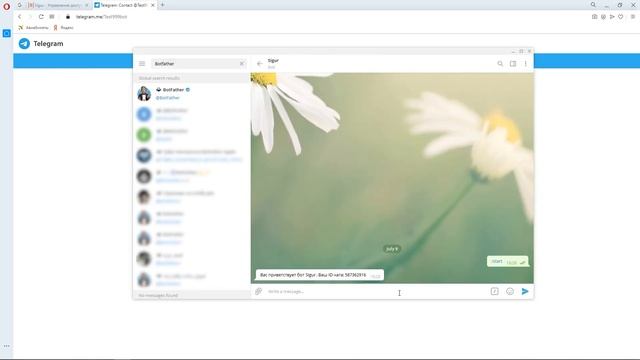Maximize the Telegram desktop window

pyautogui.click(x=521, y=51)
